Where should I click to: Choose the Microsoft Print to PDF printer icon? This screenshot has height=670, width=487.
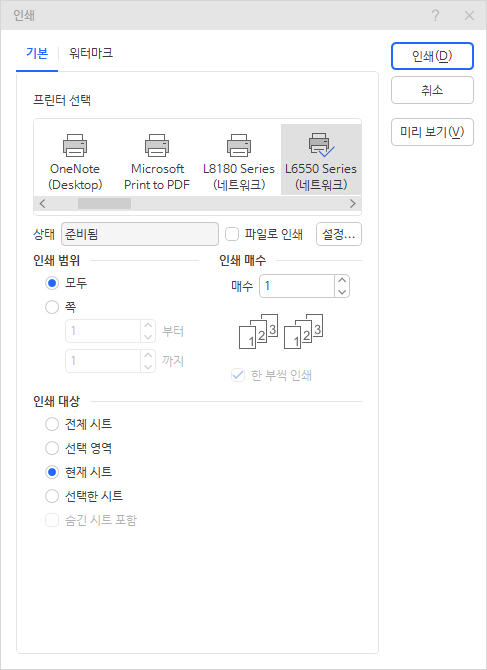pos(157,145)
